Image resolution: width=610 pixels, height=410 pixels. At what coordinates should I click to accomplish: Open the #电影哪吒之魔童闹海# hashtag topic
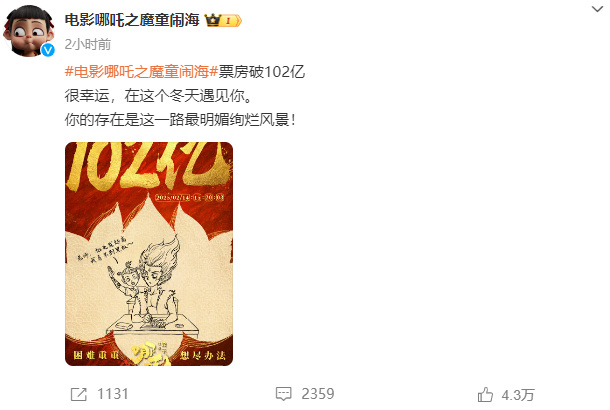tap(142, 72)
